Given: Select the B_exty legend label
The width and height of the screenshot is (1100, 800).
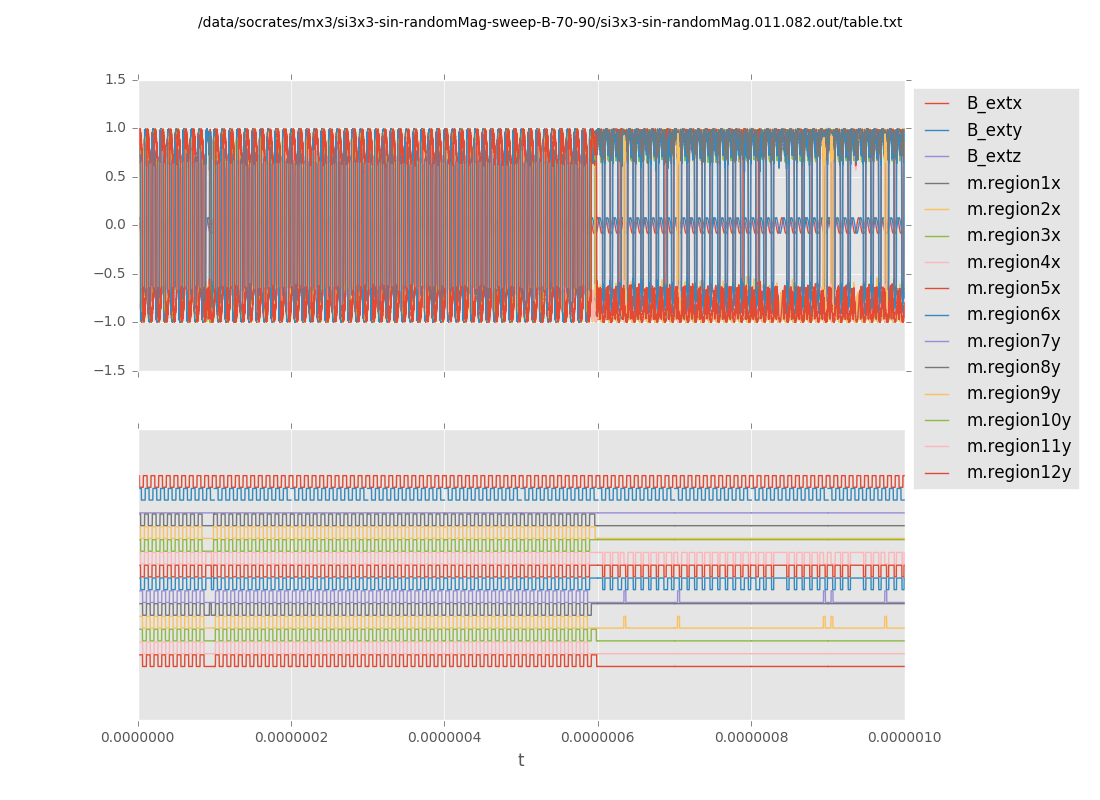Looking at the screenshot, I should (x=993, y=130).
